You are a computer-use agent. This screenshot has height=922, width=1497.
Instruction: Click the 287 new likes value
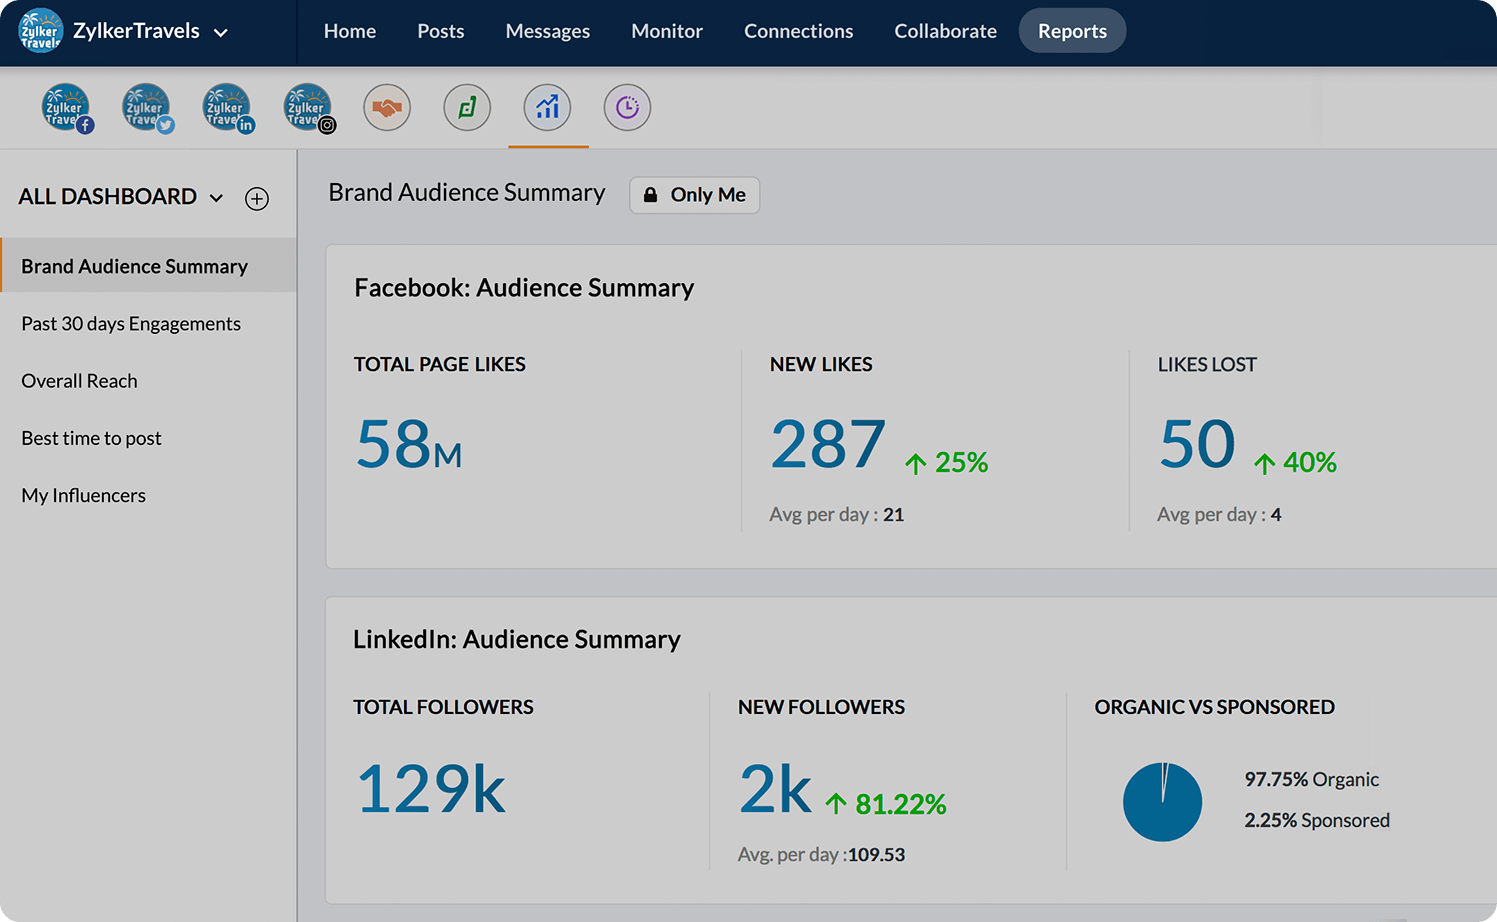(x=828, y=444)
